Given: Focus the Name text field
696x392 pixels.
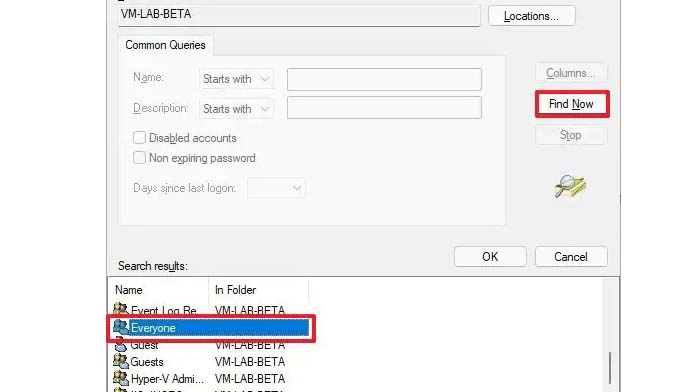Looking at the screenshot, I should tap(384, 79).
